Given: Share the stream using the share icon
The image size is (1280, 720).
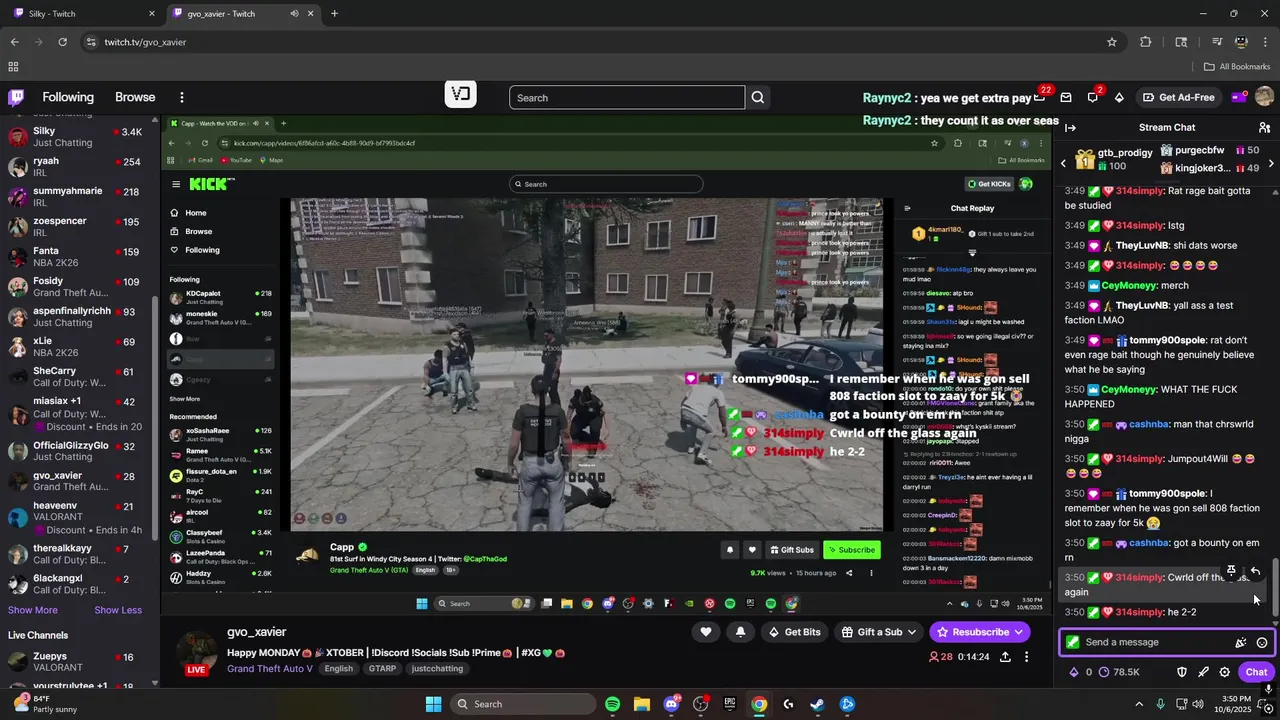Looking at the screenshot, I should tap(1005, 657).
